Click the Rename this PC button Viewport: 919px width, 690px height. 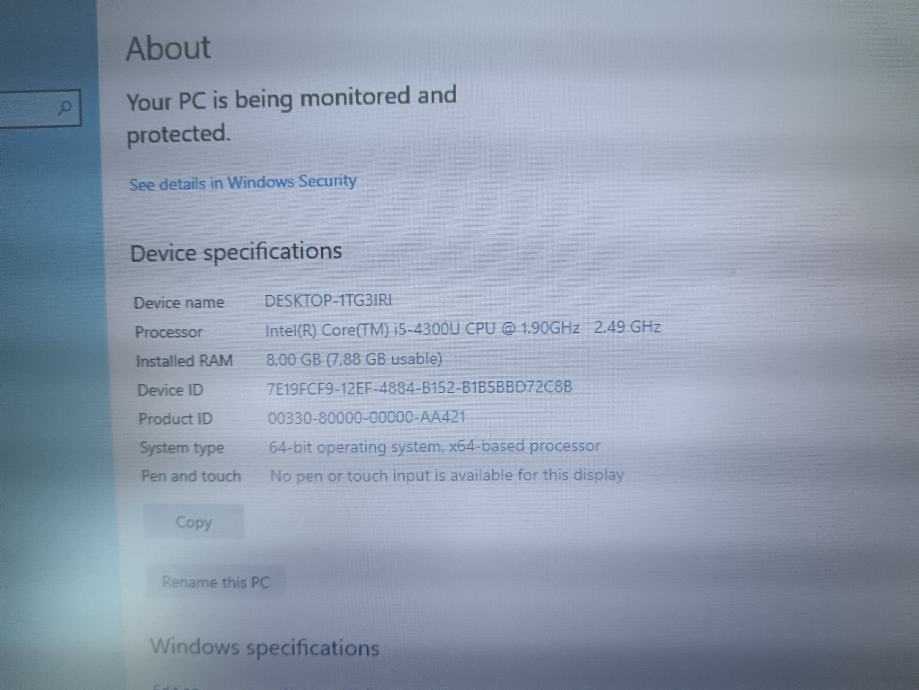point(216,582)
